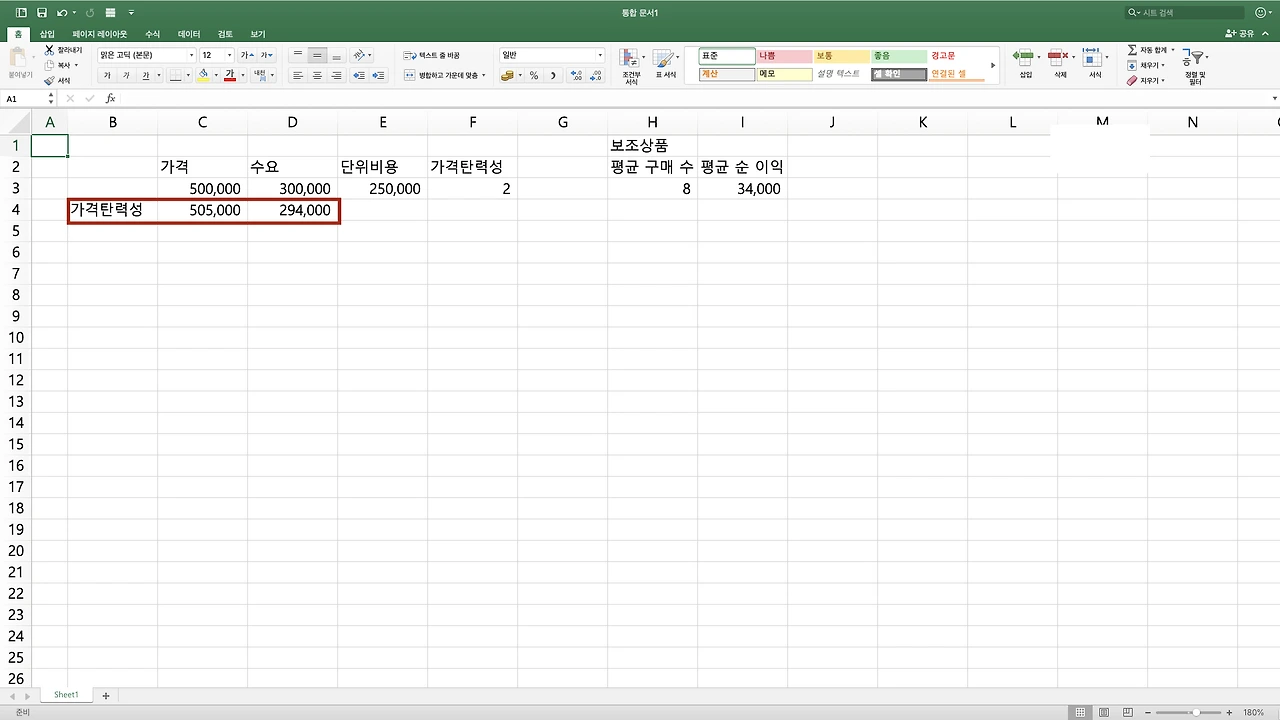Open 조건부 서식 conditional formatting

pyautogui.click(x=631, y=65)
